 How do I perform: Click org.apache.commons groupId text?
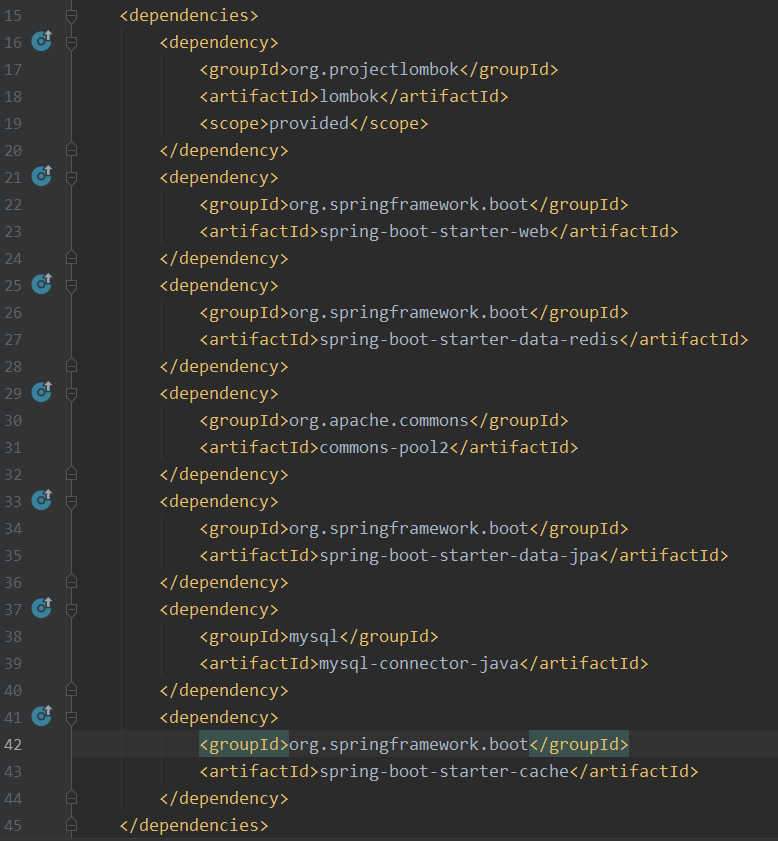[379, 420]
